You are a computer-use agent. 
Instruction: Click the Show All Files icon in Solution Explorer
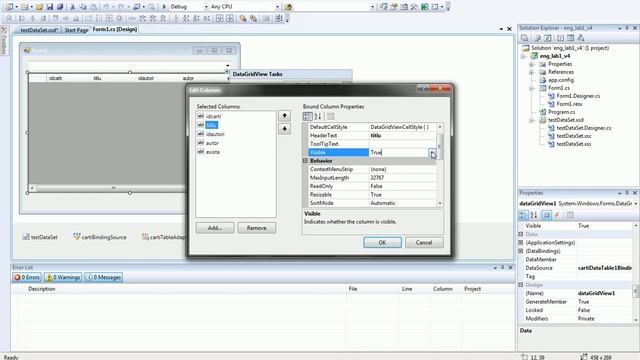pyautogui.click(x=537, y=38)
